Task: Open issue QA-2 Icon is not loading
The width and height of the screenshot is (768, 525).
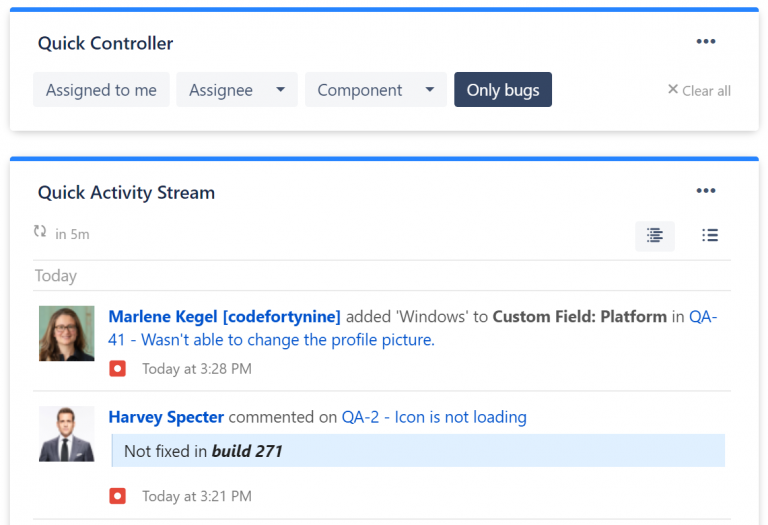Action: click(434, 417)
